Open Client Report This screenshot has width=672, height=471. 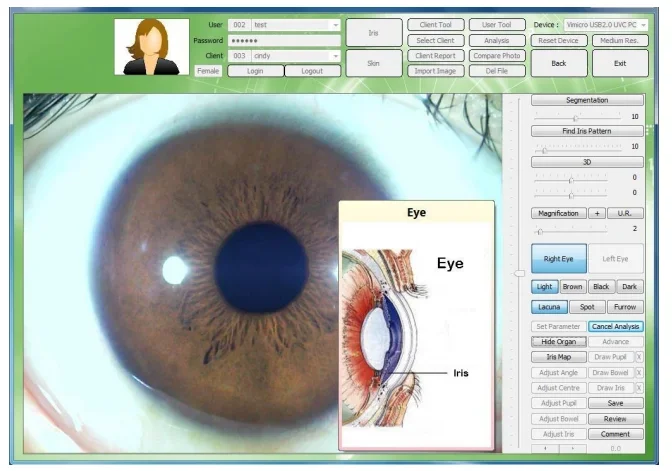[x=435, y=56]
